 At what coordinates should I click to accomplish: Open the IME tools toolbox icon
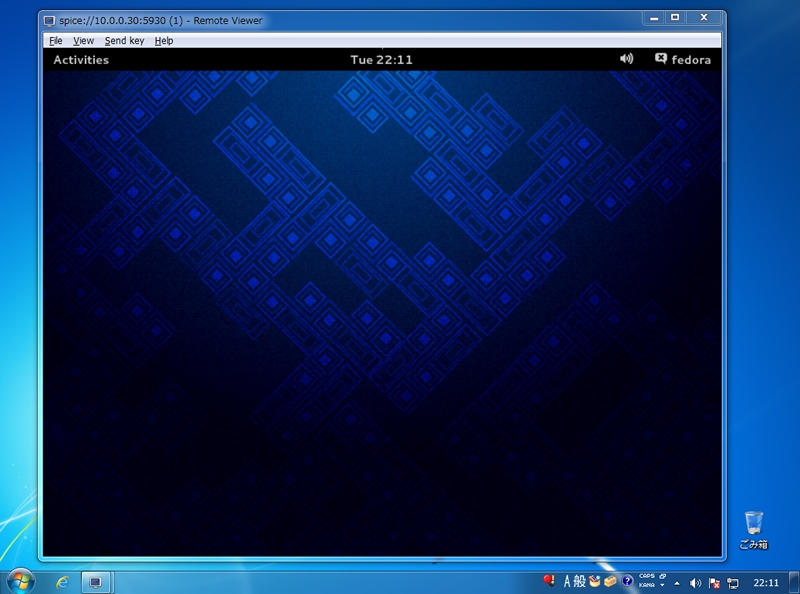(x=611, y=581)
